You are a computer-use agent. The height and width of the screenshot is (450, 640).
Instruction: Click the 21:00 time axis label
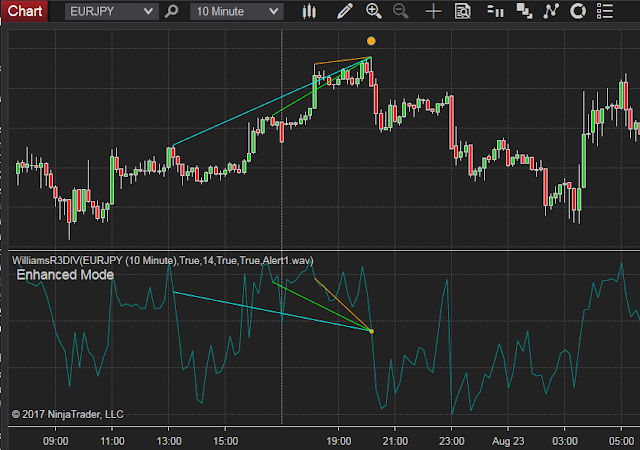(x=395, y=441)
